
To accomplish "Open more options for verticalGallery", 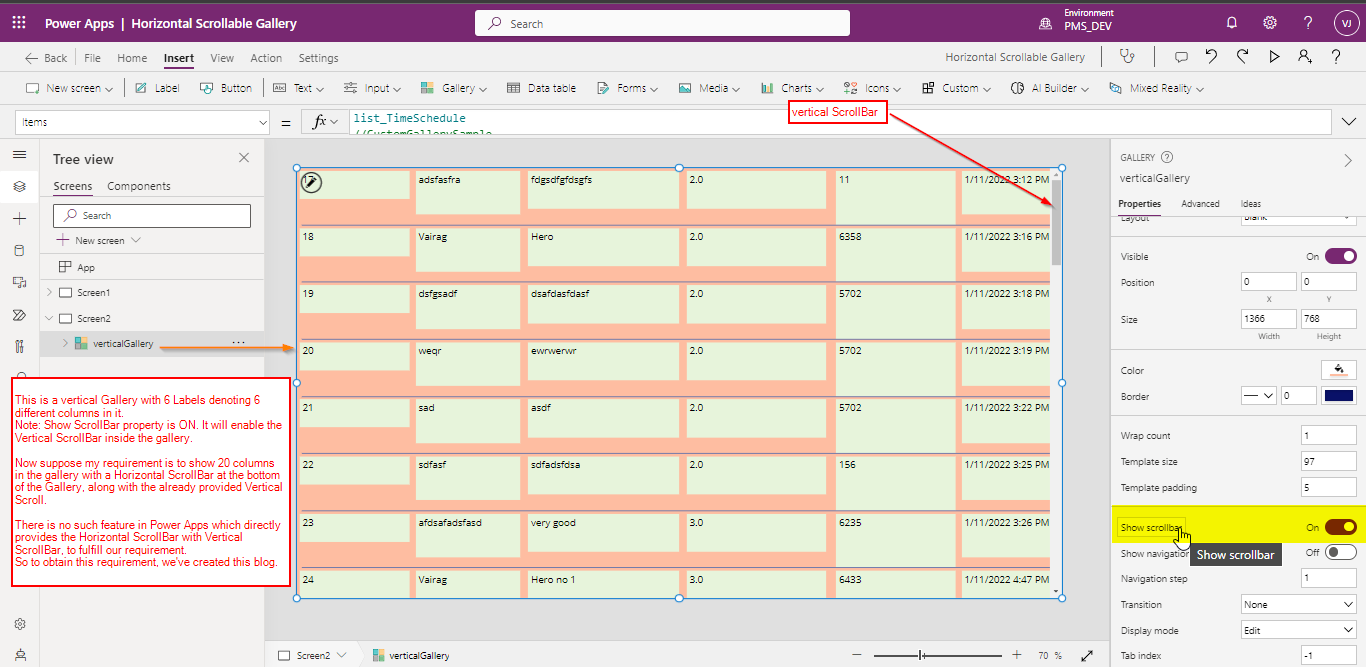I will pos(238,343).
